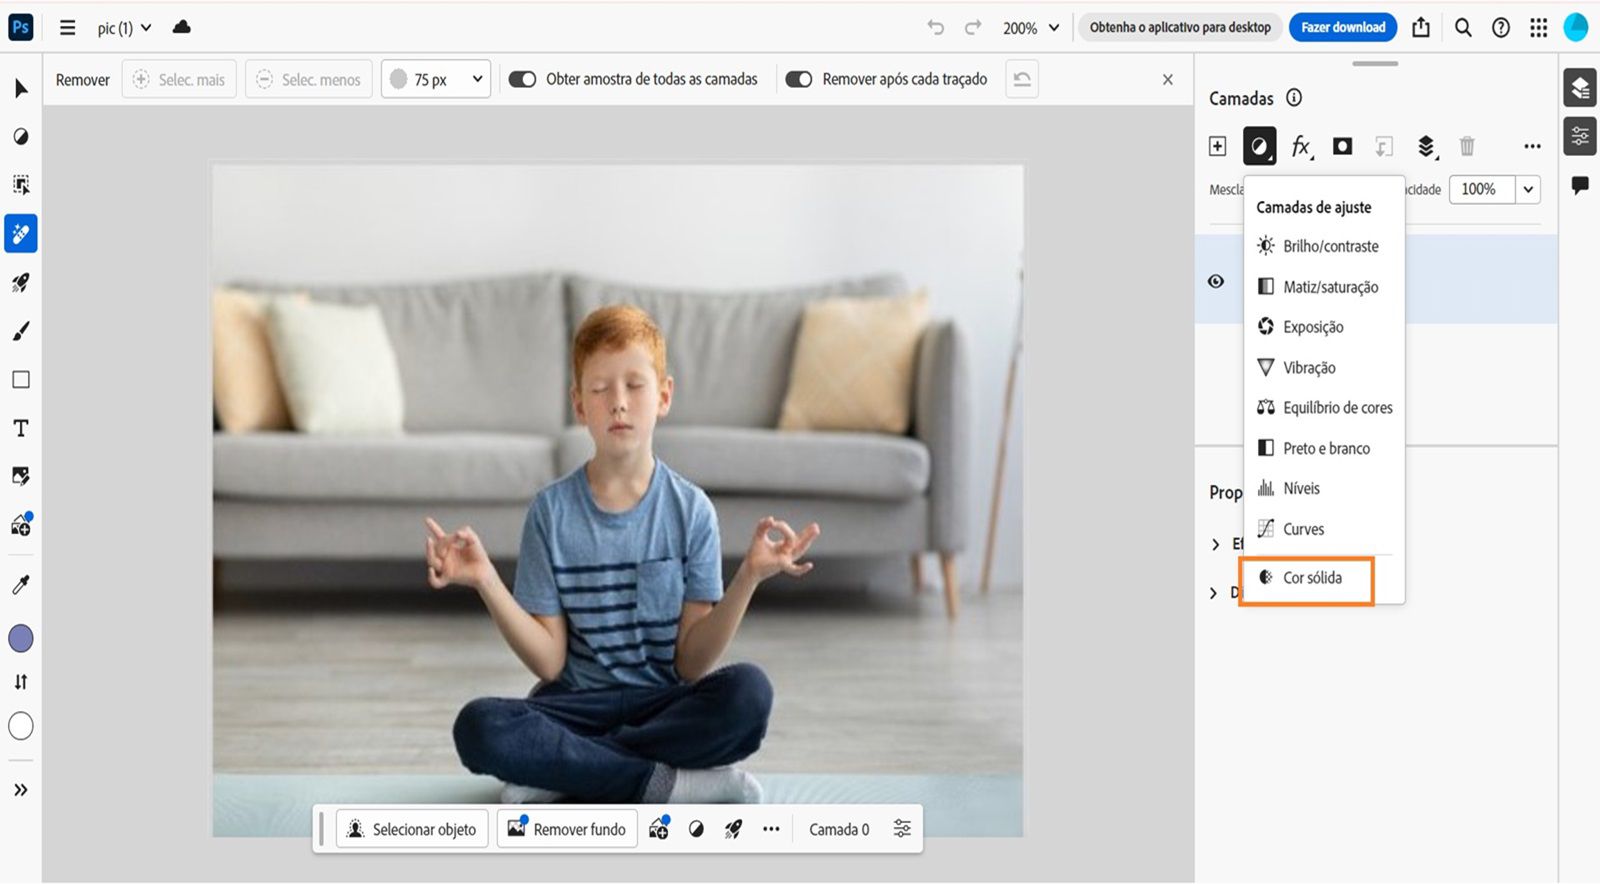Click the adjustment layer button in Camadas
The image size is (1600, 884).
[x=1260, y=146]
